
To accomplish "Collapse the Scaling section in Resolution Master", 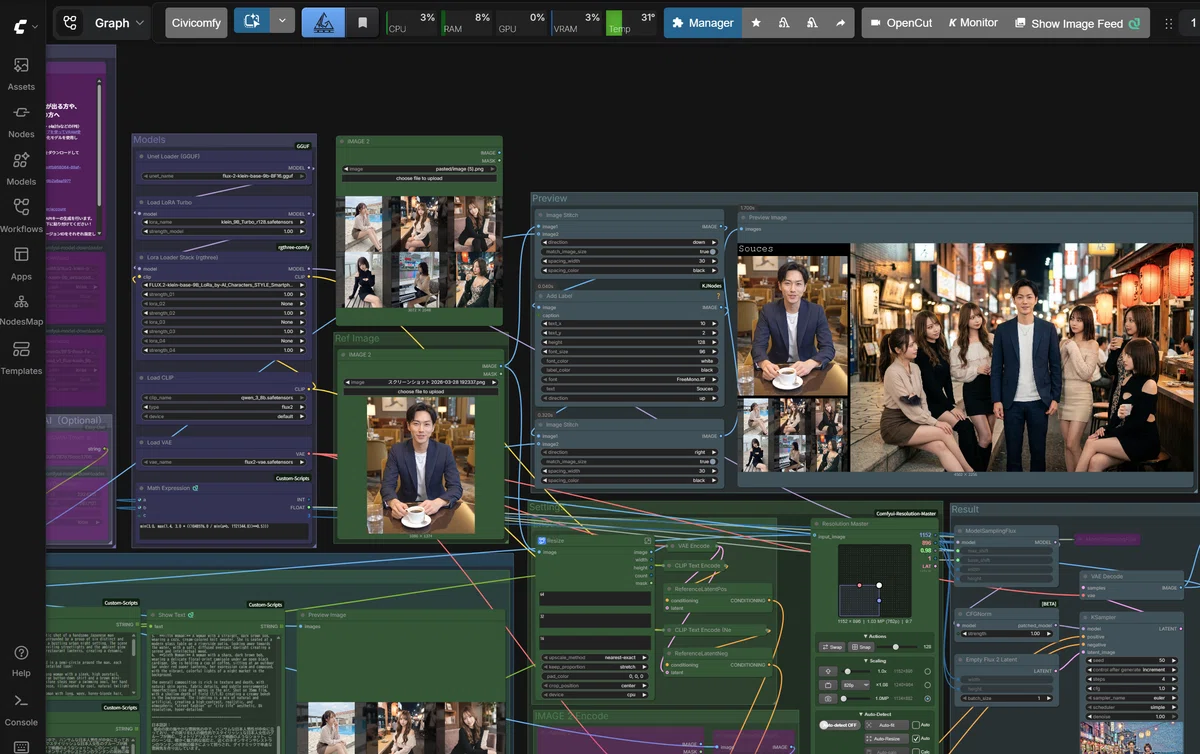I will 875,661.
